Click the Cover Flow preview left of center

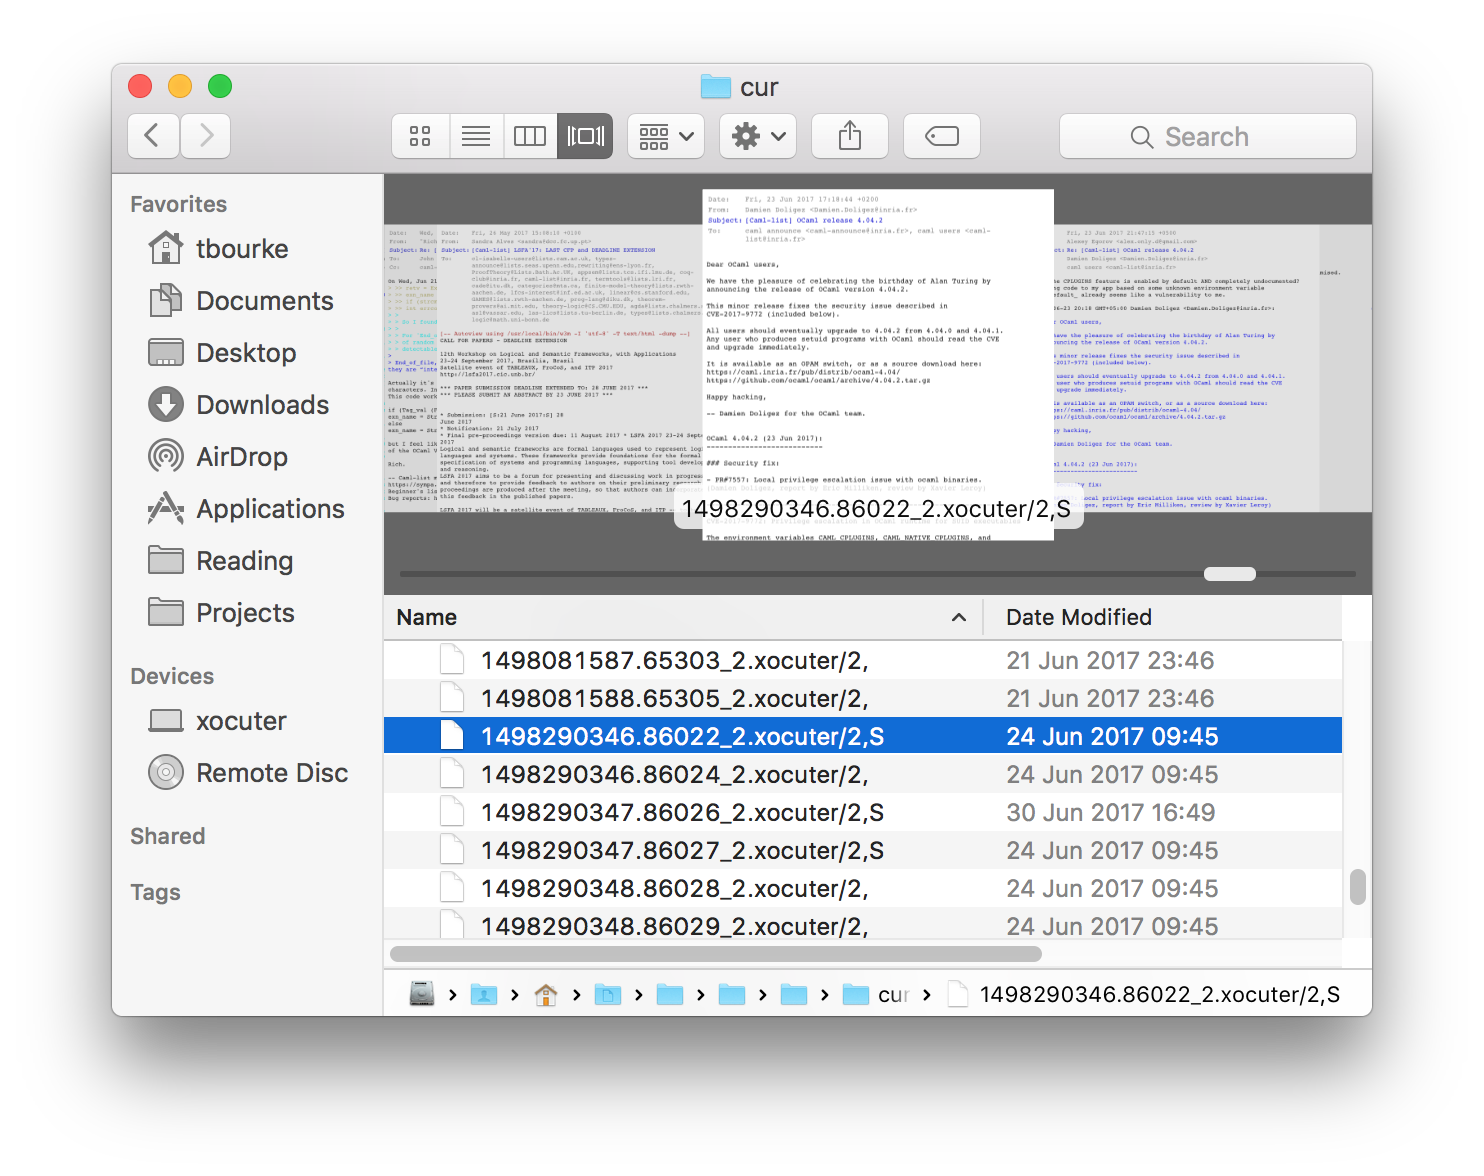click(x=570, y=368)
